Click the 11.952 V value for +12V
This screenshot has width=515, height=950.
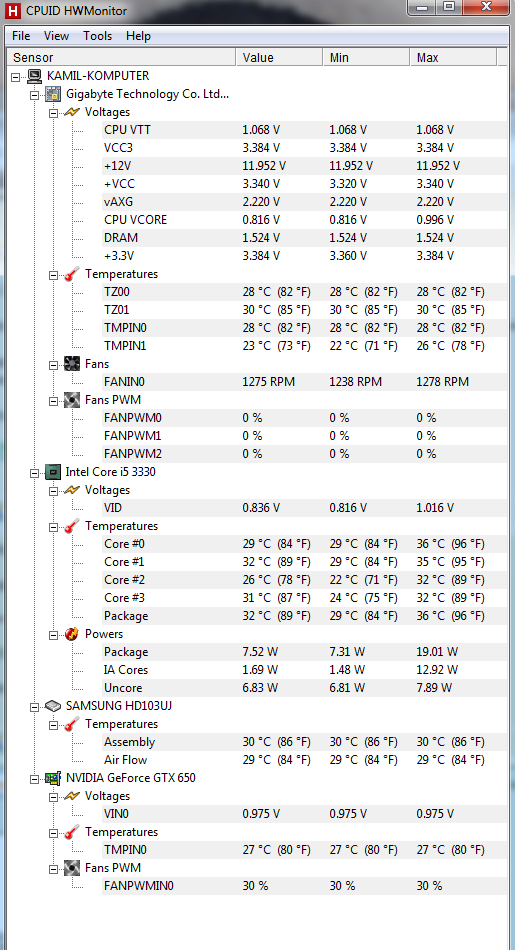(264, 166)
